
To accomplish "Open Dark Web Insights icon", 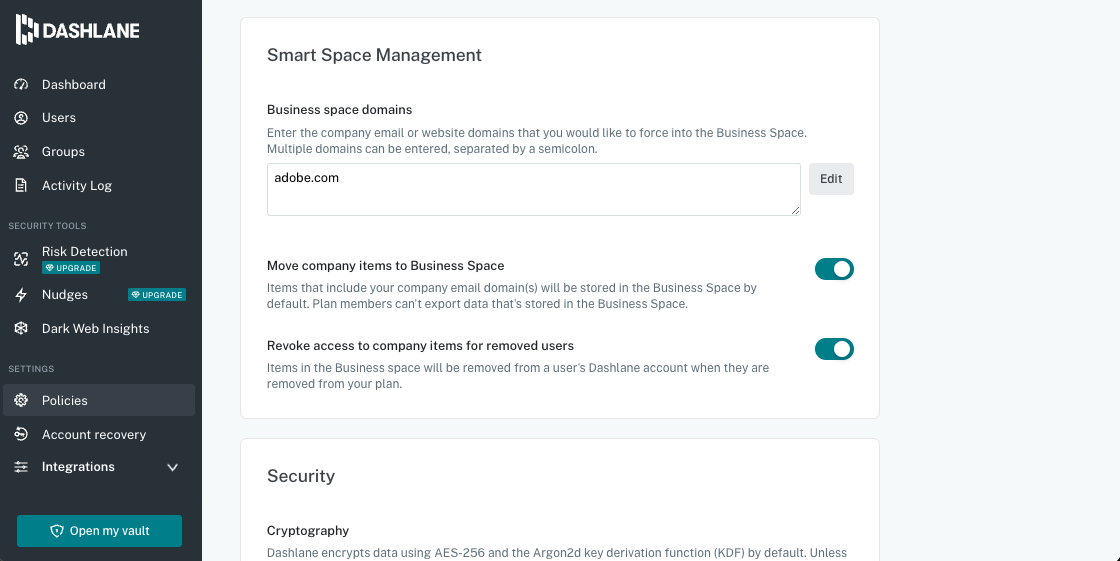I will click(x=21, y=329).
